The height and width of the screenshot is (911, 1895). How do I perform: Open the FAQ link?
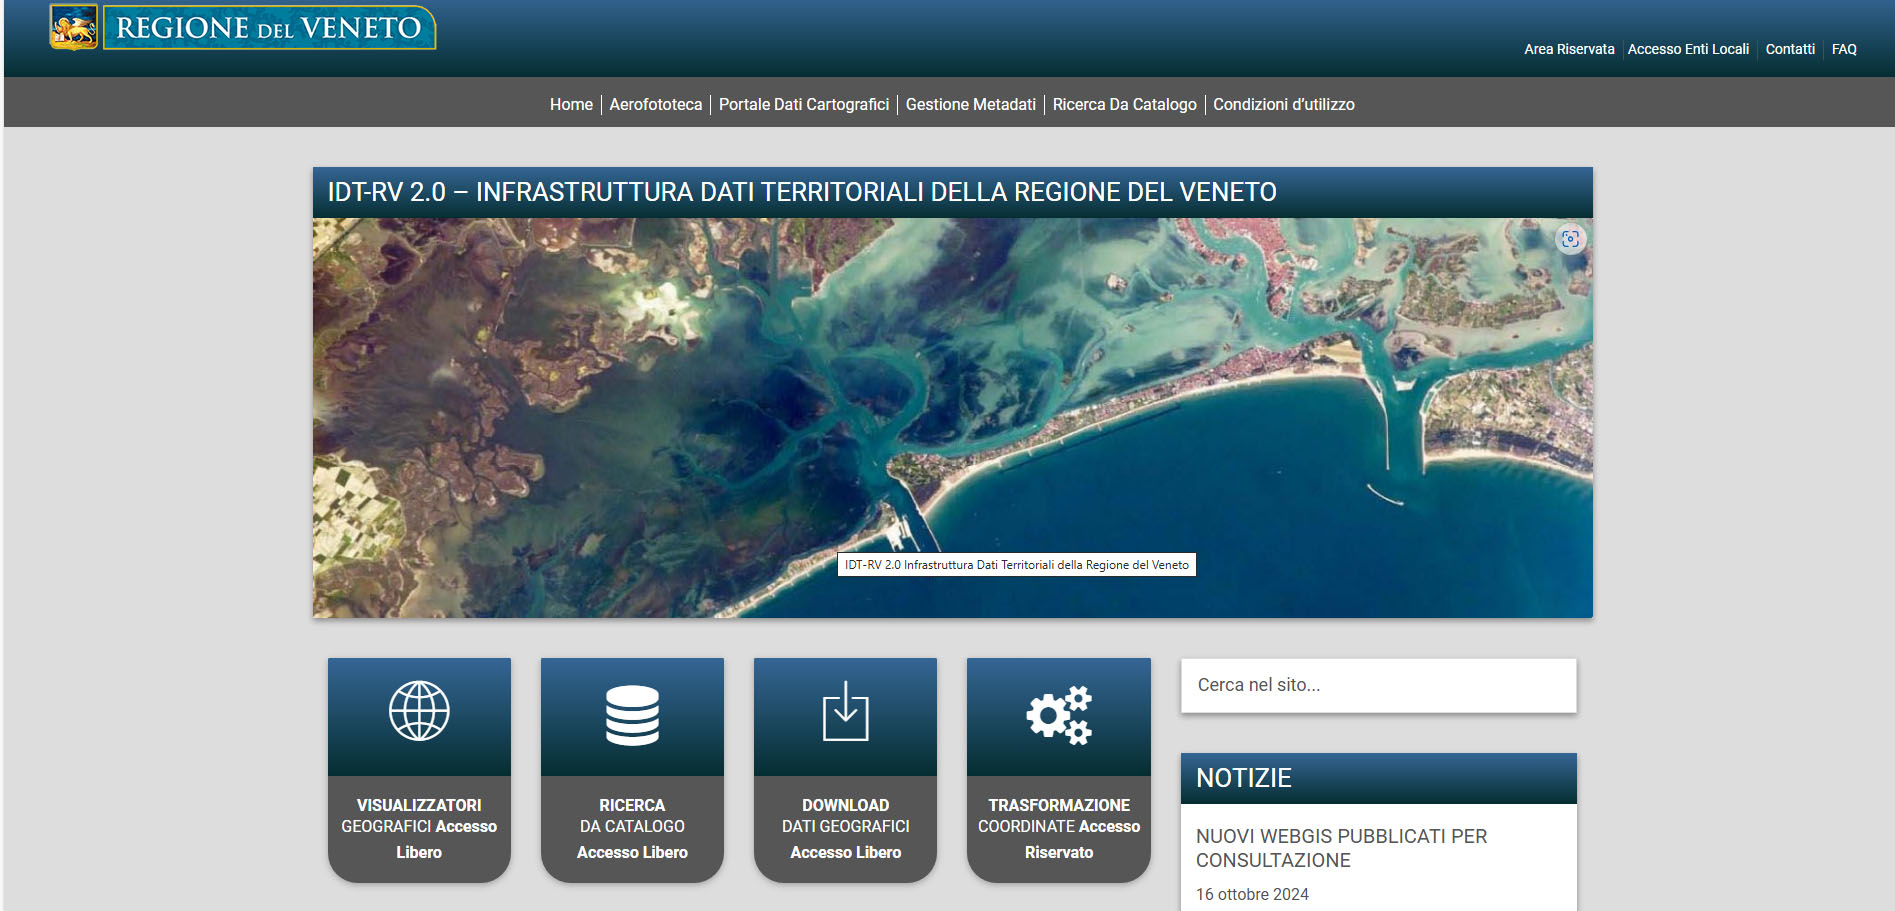pos(1844,49)
